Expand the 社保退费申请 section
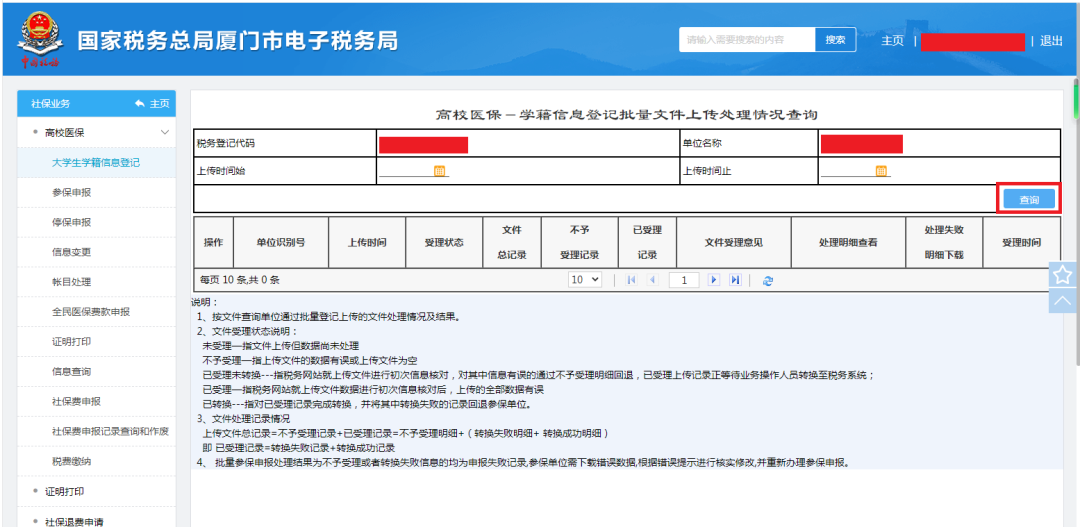Viewport: 1080px width, 527px height. coord(69,521)
